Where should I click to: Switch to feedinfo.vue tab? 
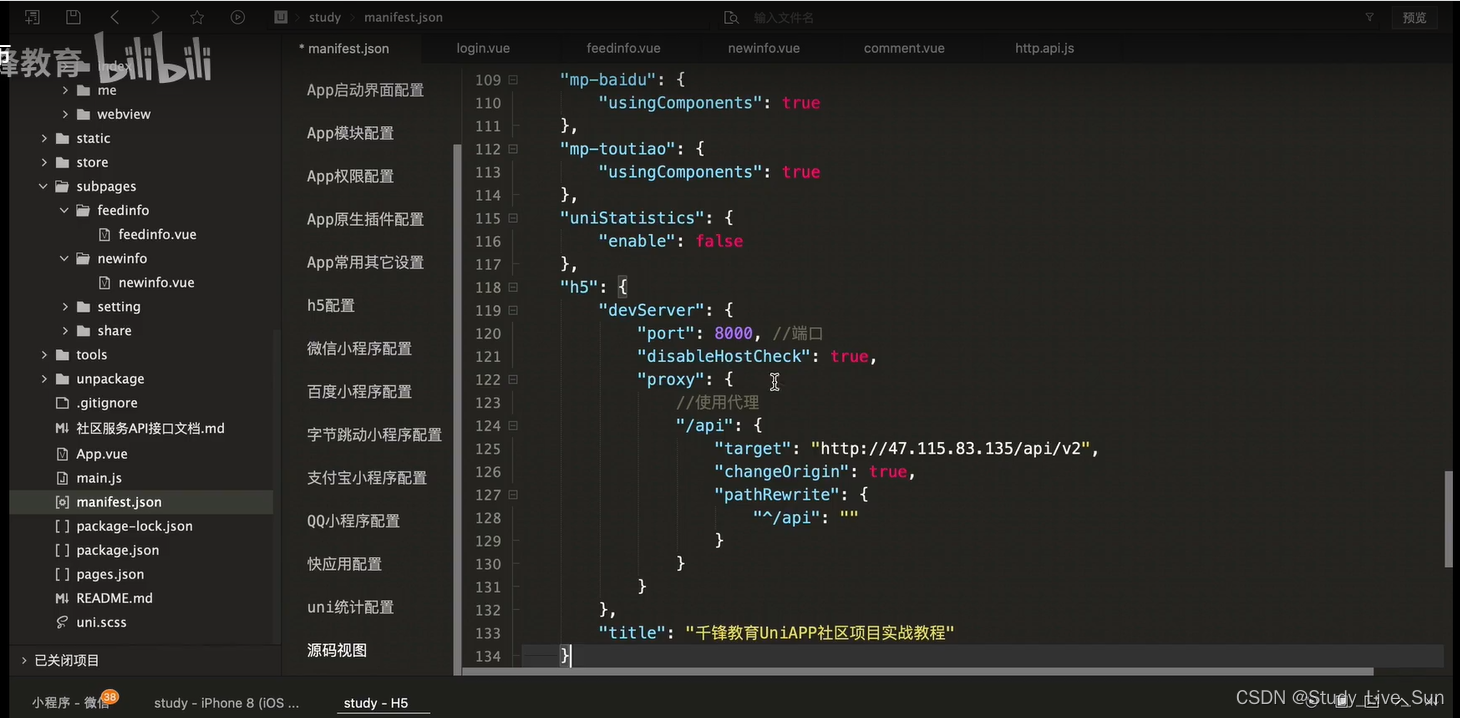(623, 48)
